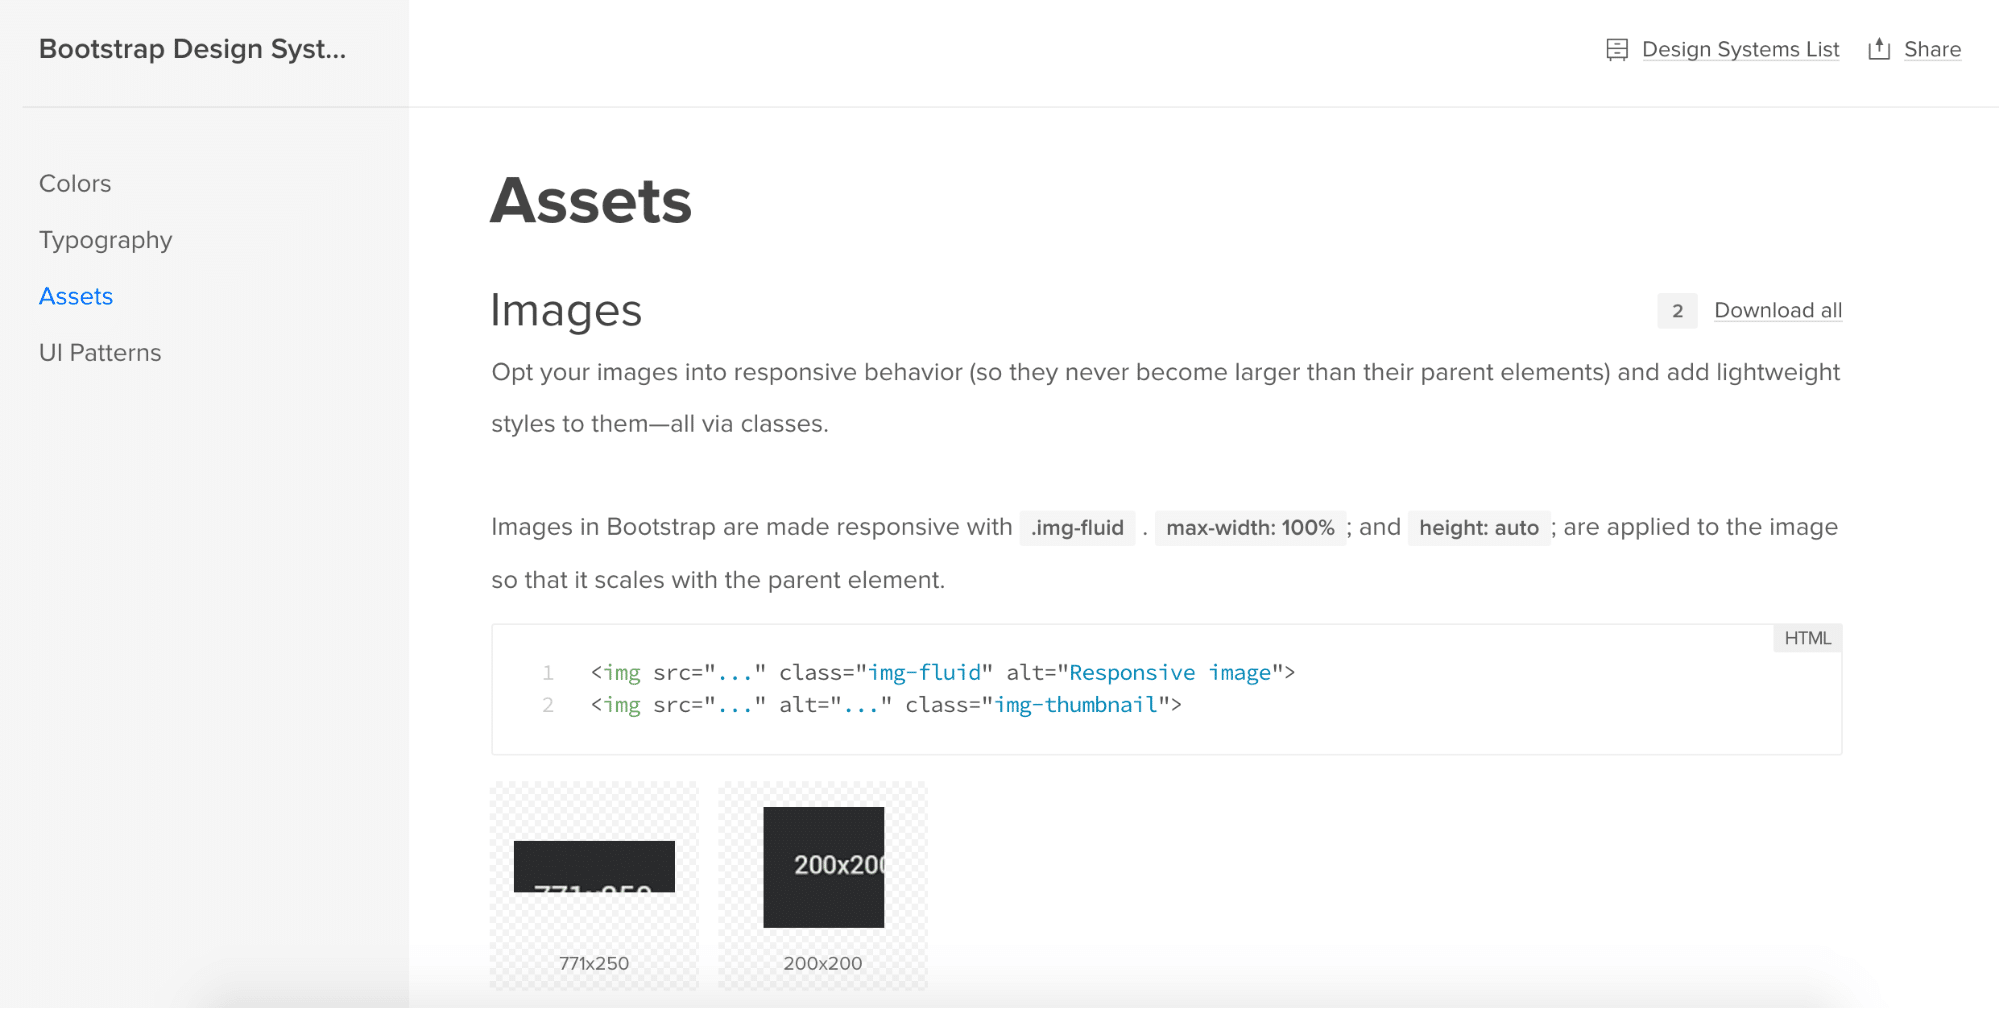
Task: Open the Share link
Action: point(1932,49)
